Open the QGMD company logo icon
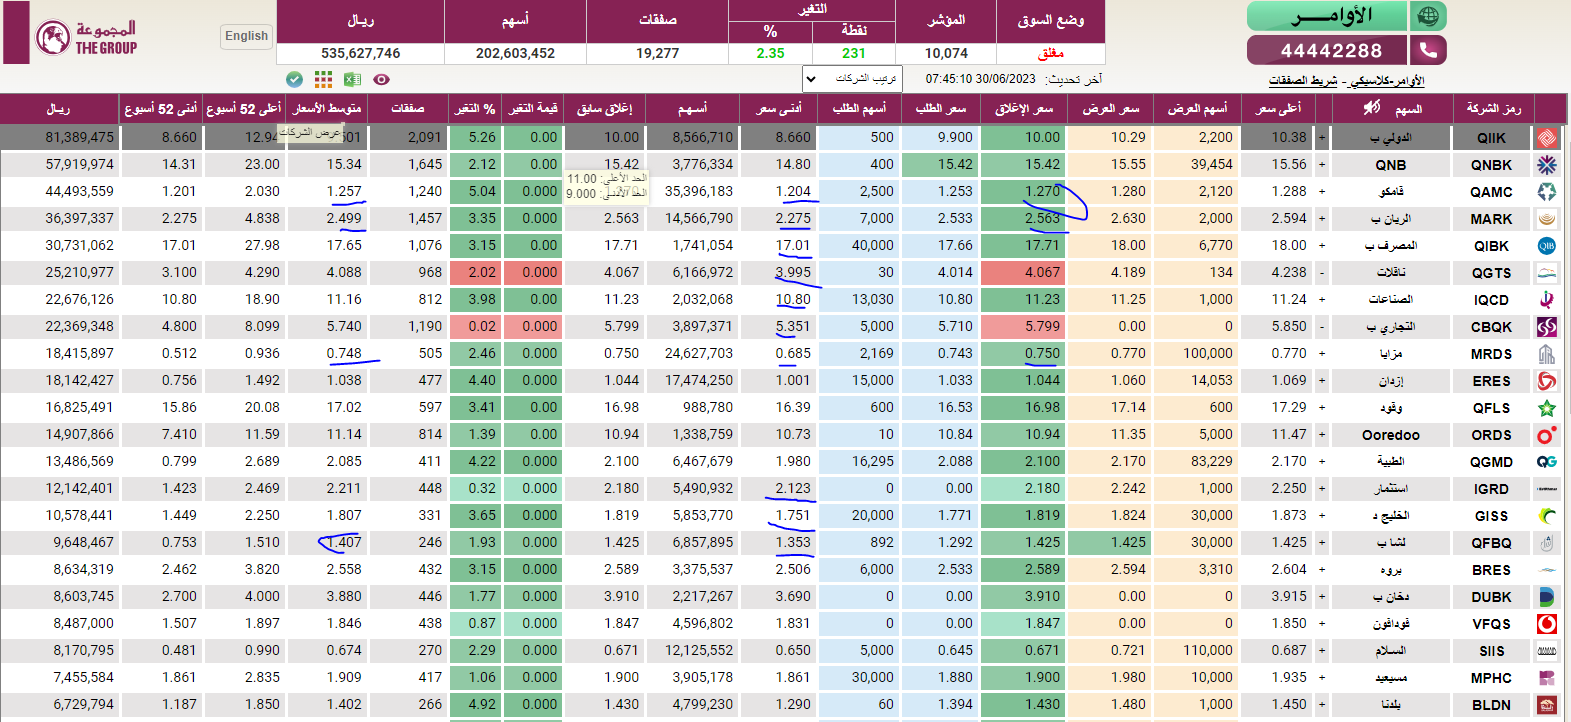The width and height of the screenshot is (1571, 722). coord(1547,462)
